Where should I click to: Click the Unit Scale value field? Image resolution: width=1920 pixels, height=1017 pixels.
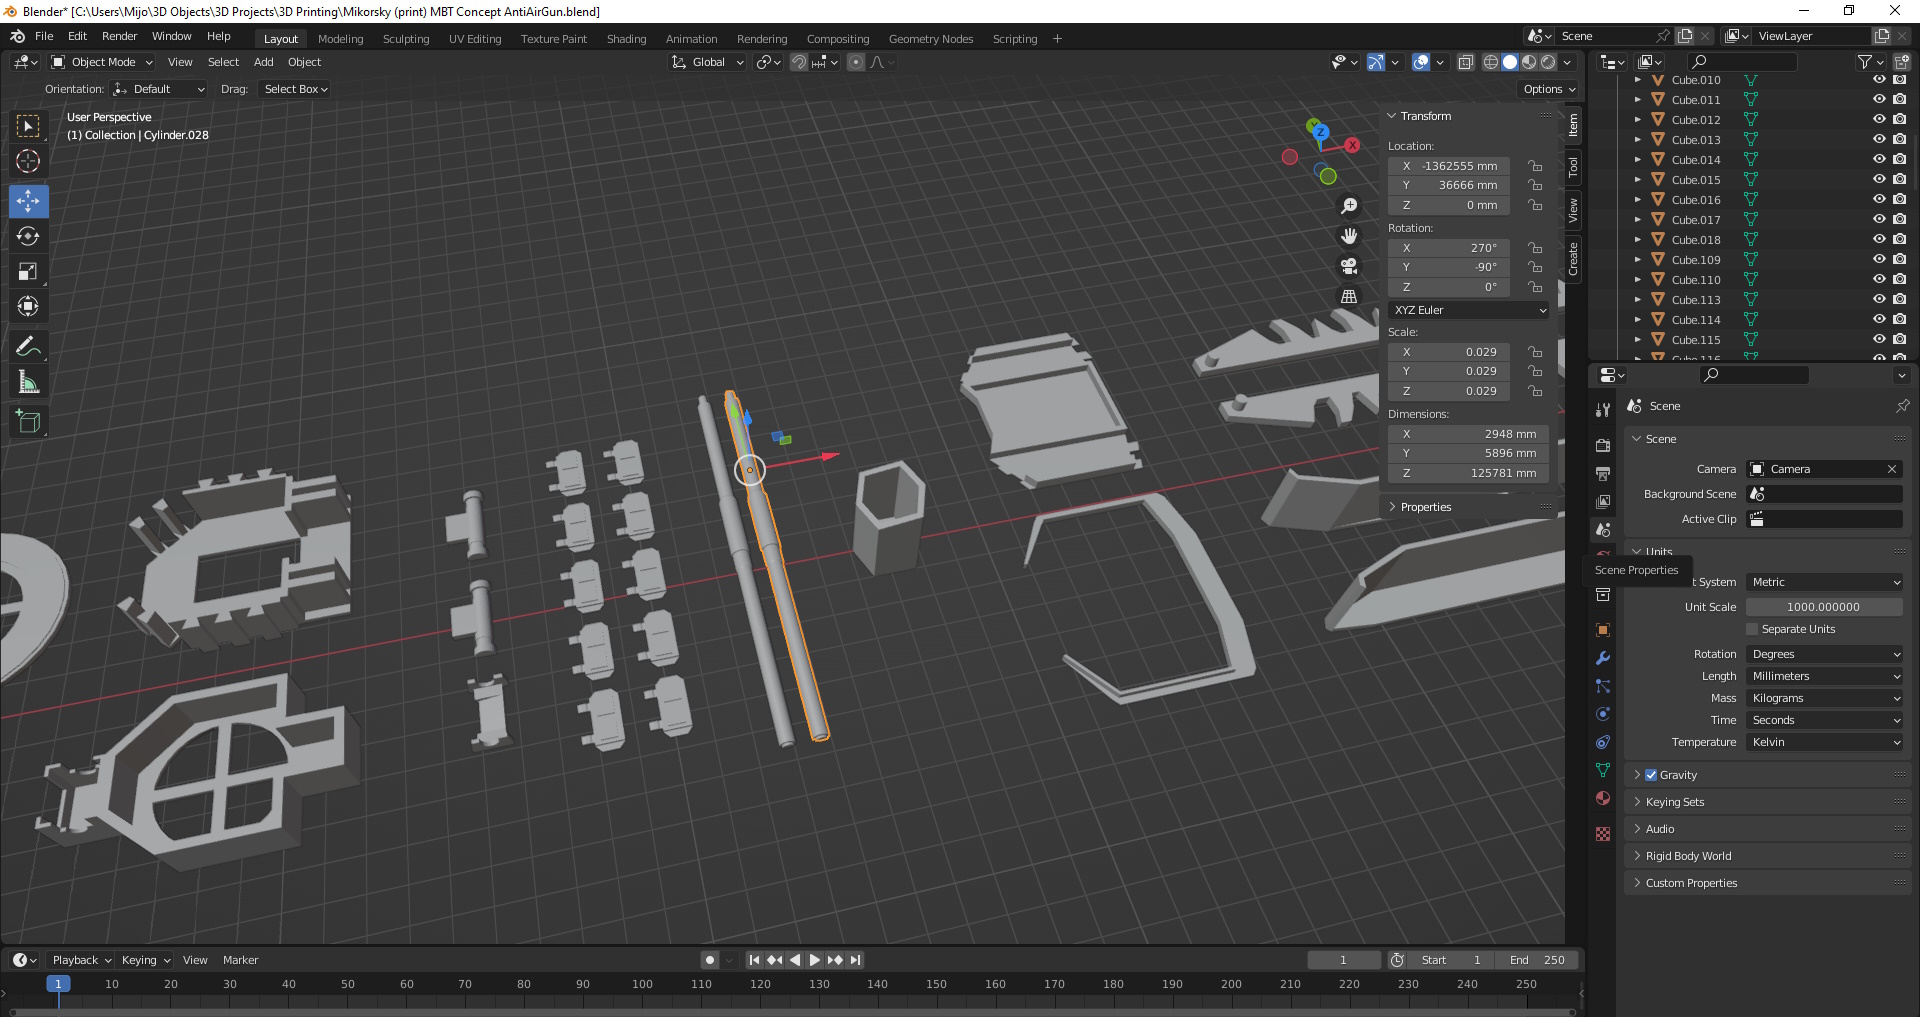coord(1823,607)
